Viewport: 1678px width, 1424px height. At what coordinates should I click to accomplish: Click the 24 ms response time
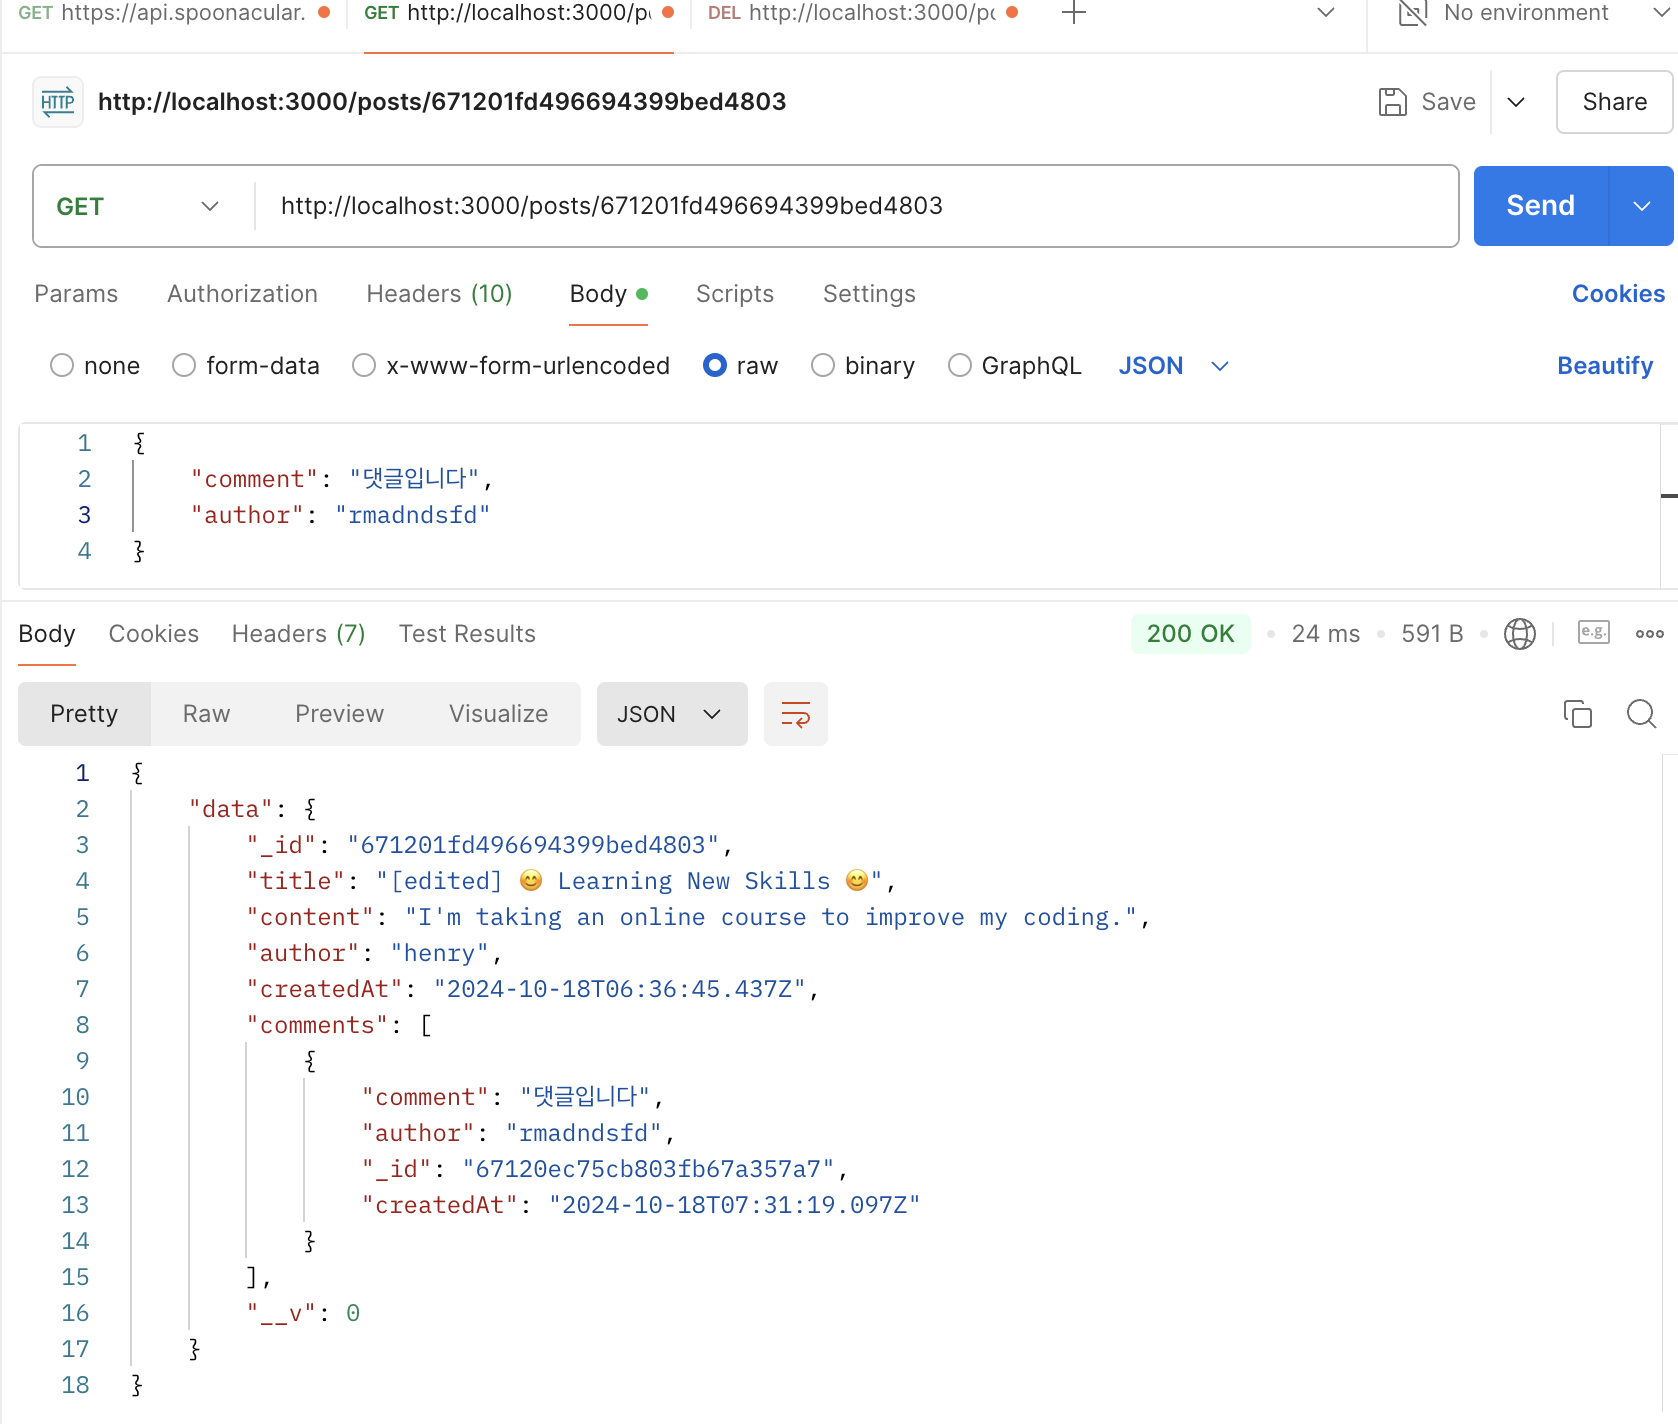tap(1325, 634)
